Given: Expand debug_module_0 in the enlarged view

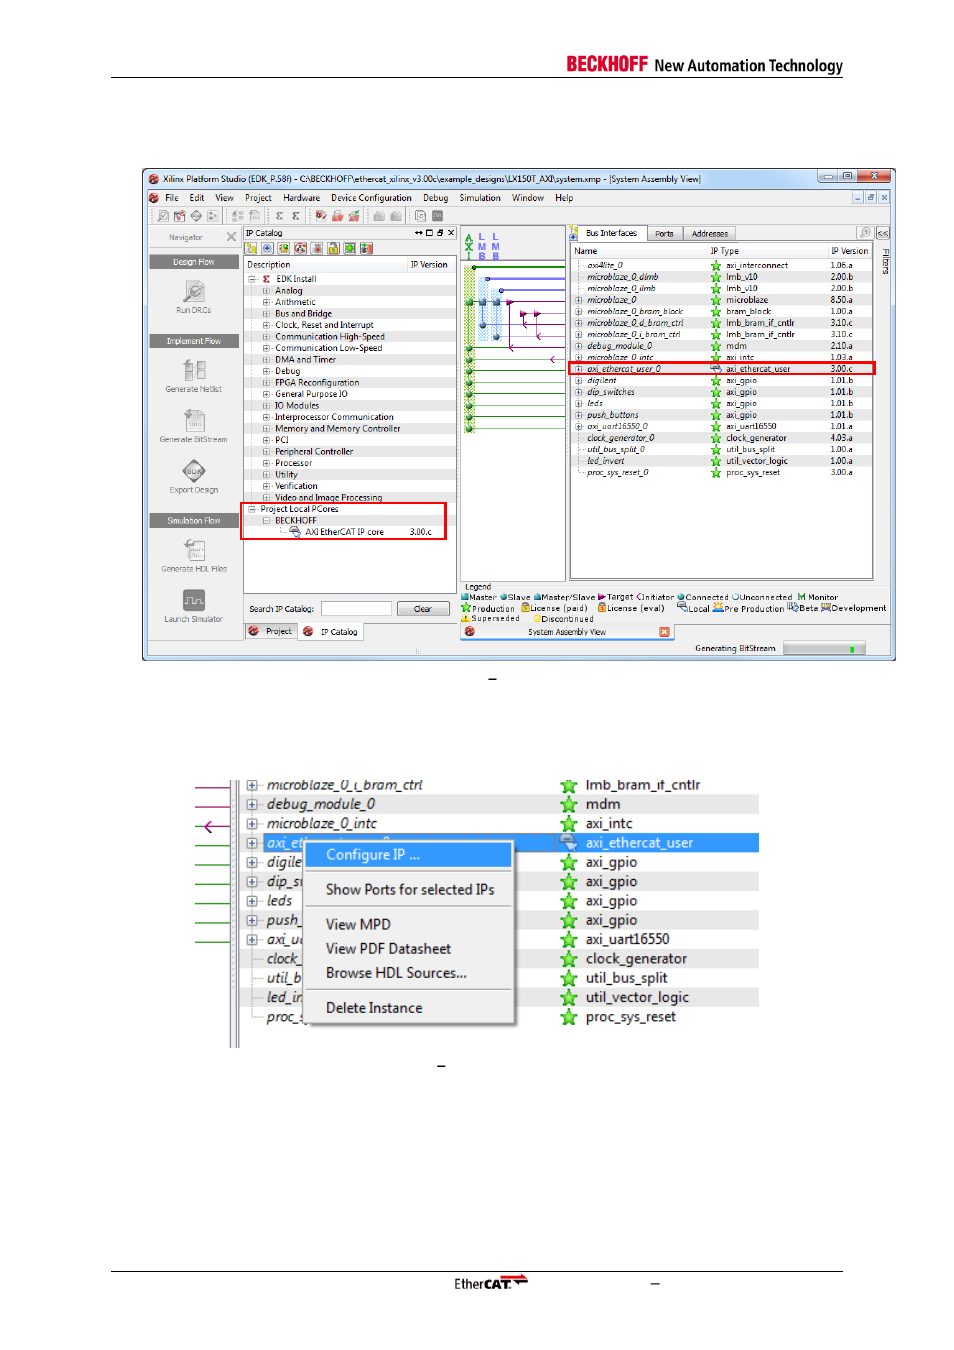Looking at the screenshot, I should pos(252,805).
